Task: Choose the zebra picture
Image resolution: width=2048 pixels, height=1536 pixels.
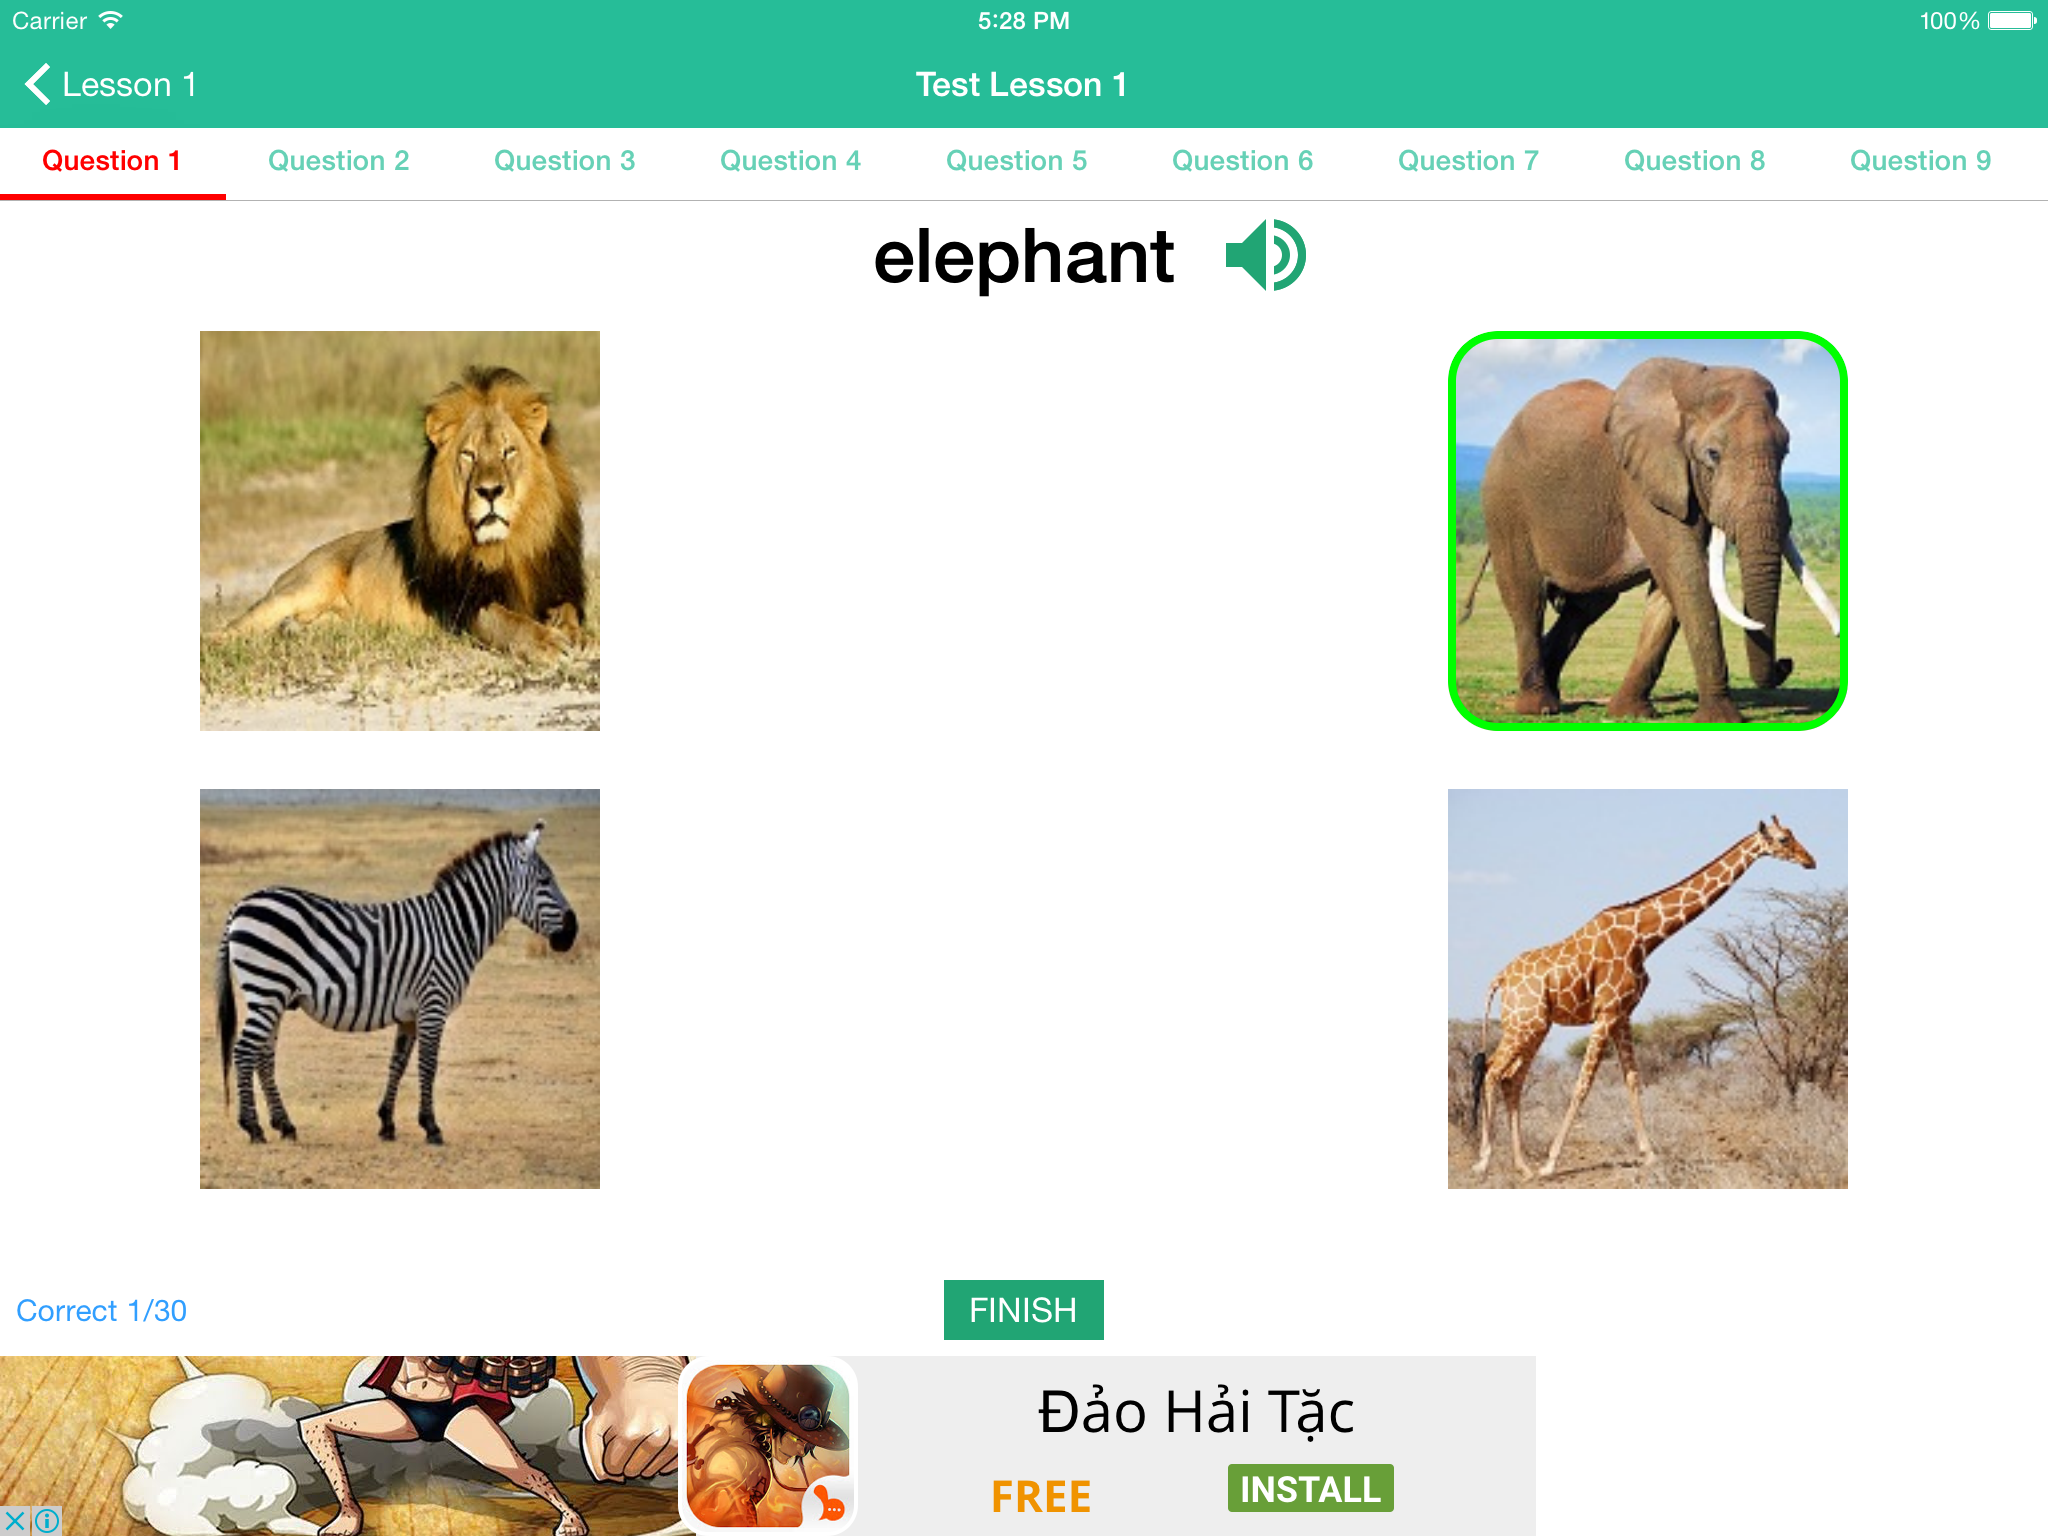Action: (400, 989)
